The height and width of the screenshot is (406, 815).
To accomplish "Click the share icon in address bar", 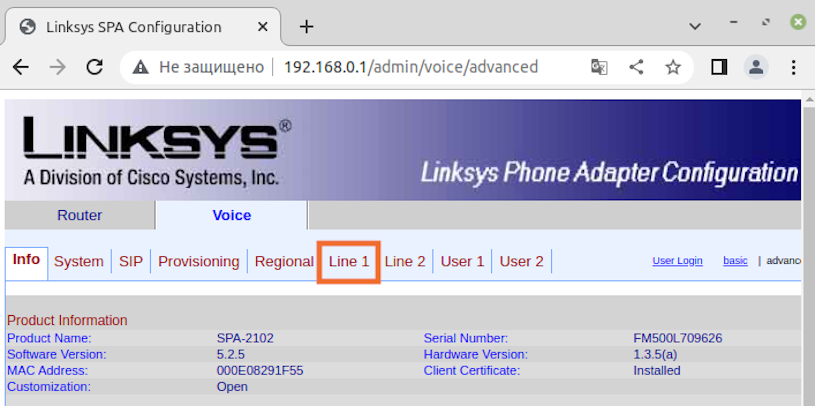I will pos(636,67).
